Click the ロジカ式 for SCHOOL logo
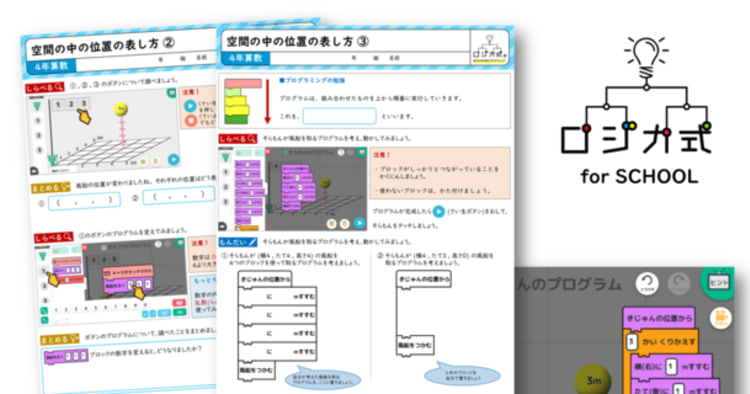The image size is (750, 394). (638, 111)
